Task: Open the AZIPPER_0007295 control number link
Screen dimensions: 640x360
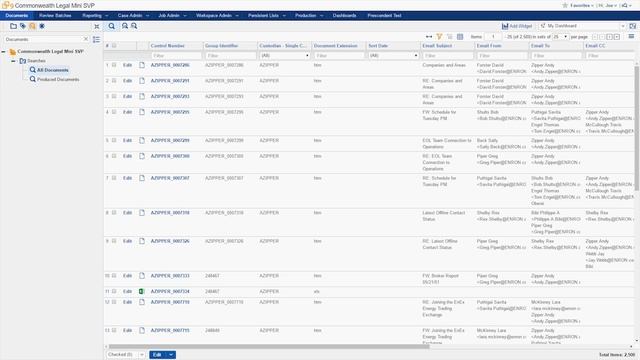Action: (x=170, y=112)
